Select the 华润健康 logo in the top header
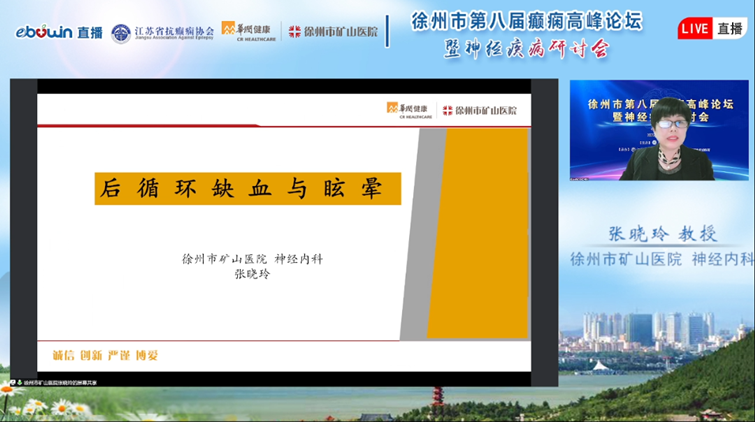This screenshot has width=755, height=422. 246,31
